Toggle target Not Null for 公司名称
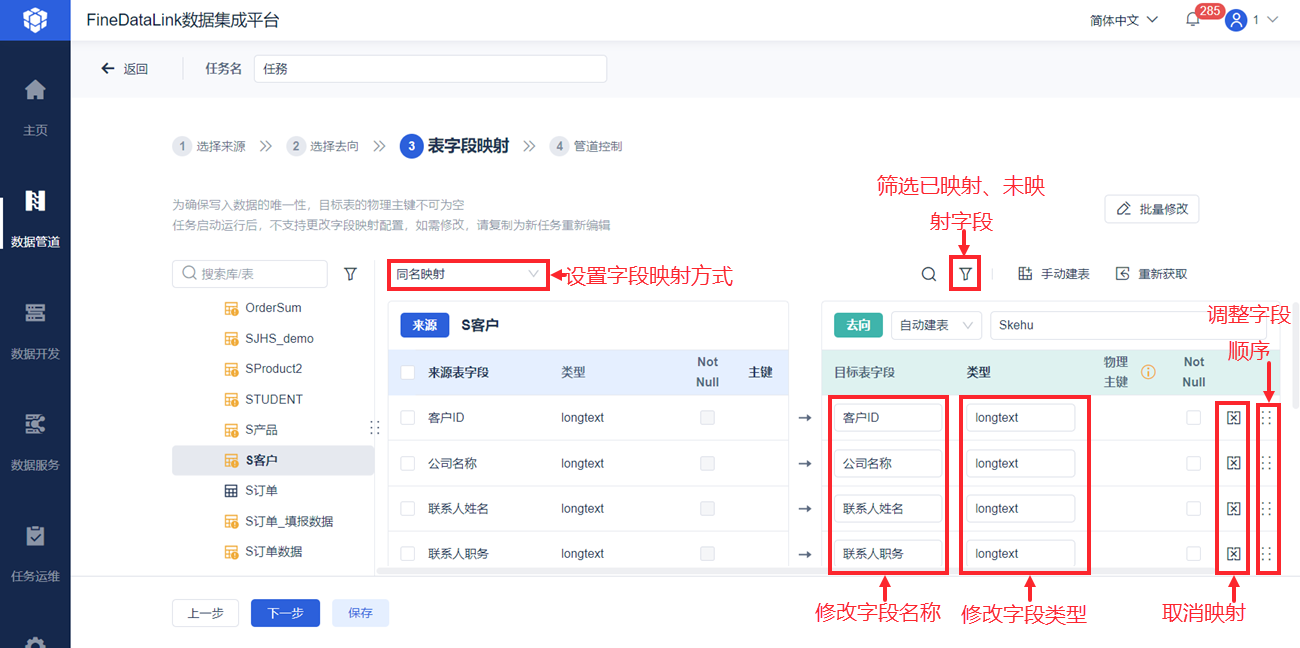The height and width of the screenshot is (648, 1300). (1194, 463)
